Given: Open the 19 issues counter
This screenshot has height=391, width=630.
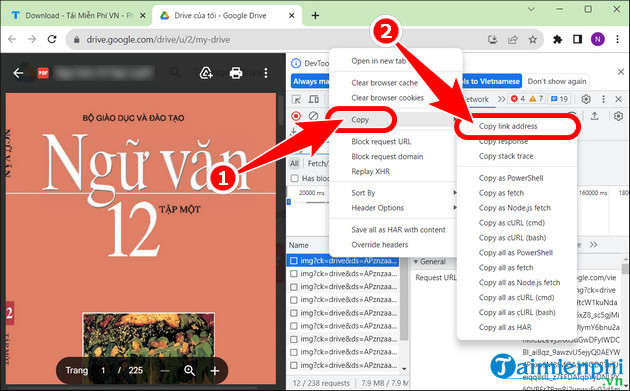Looking at the screenshot, I should click(559, 99).
